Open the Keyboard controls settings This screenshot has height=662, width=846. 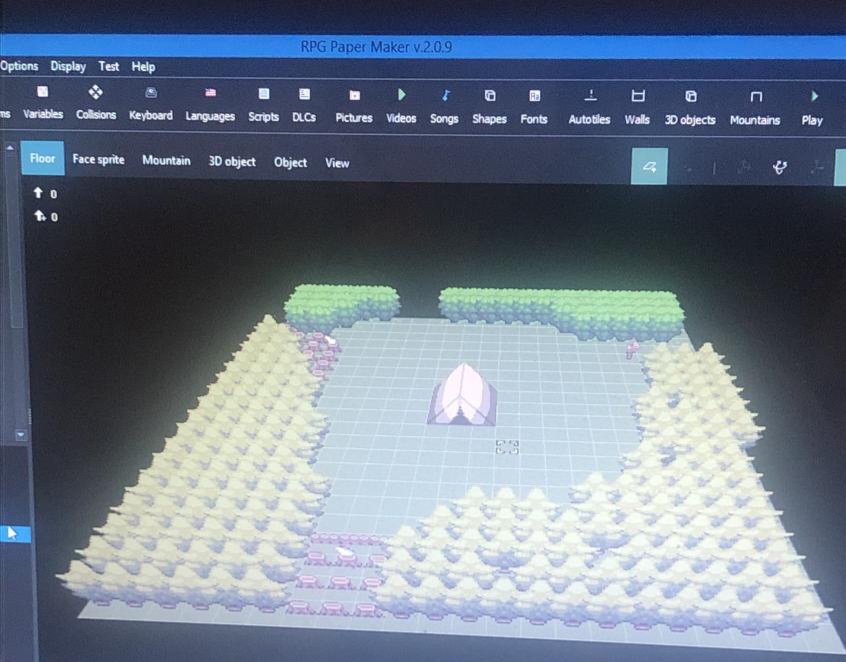pos(151,104)
